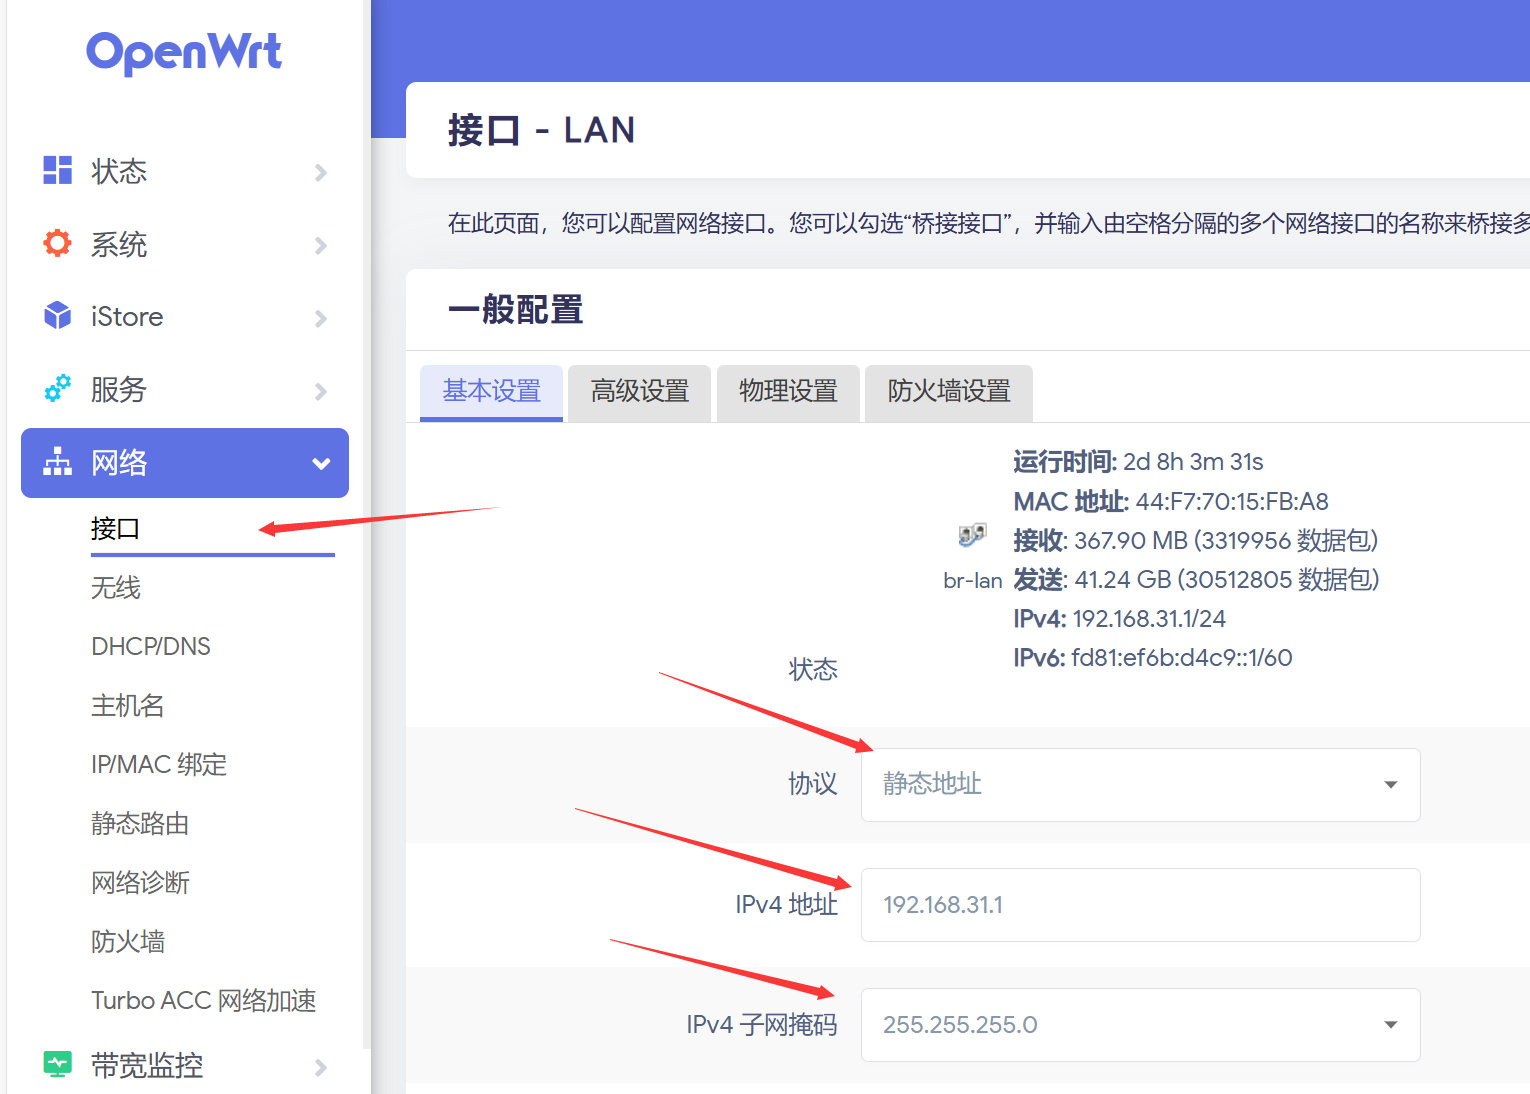Expand the iStore menu chevron

pyautogui.click(x=320, y=318)
